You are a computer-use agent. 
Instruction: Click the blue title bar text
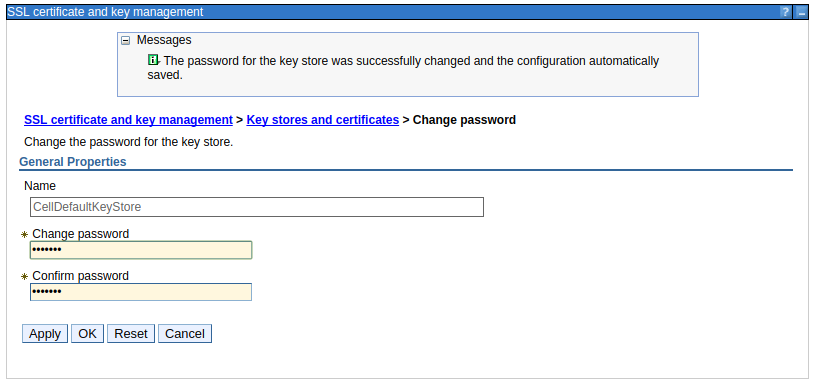coord(105,12)
